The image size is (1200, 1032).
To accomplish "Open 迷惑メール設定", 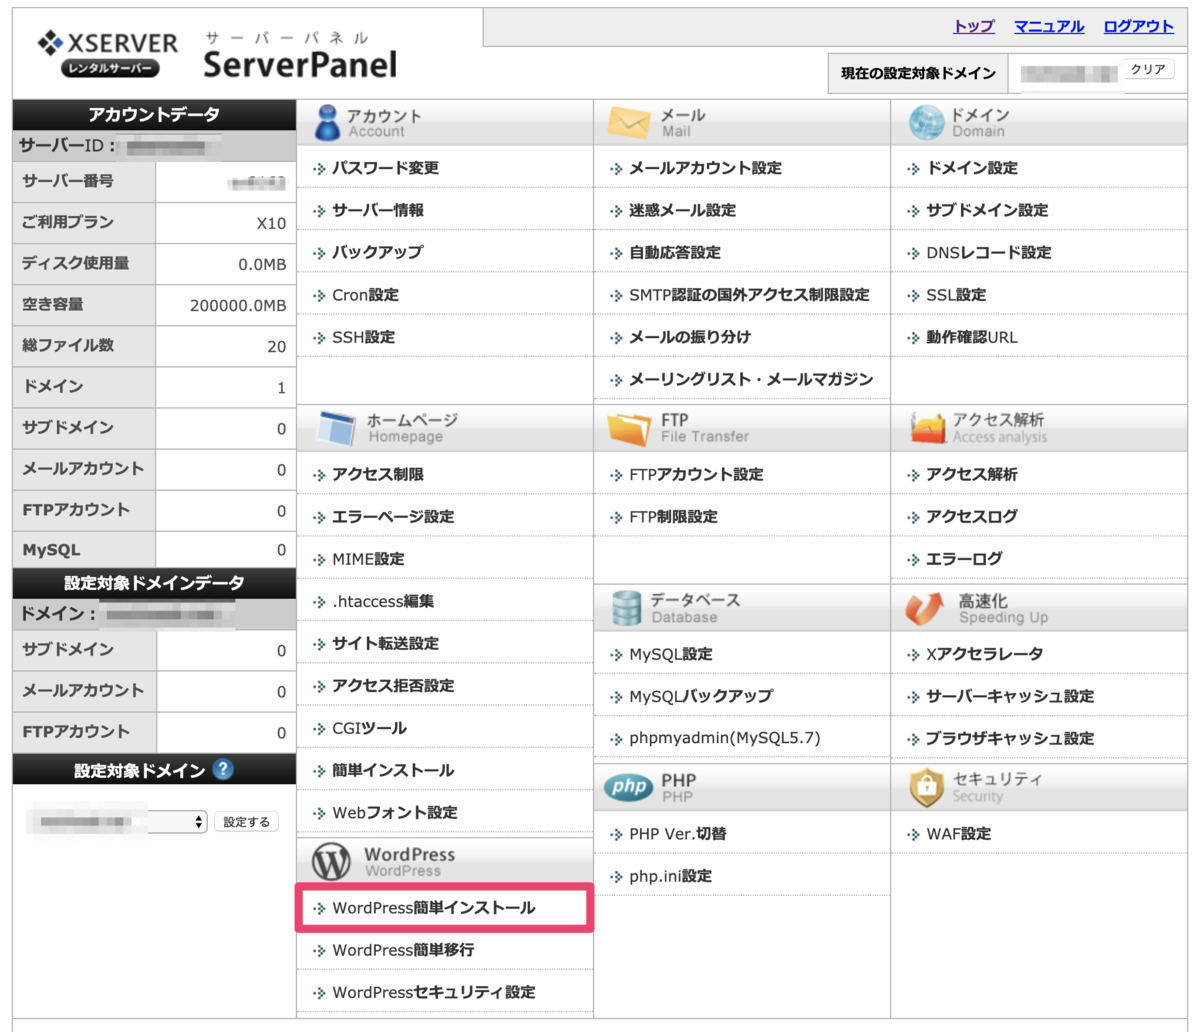I will tap(682, 210).
